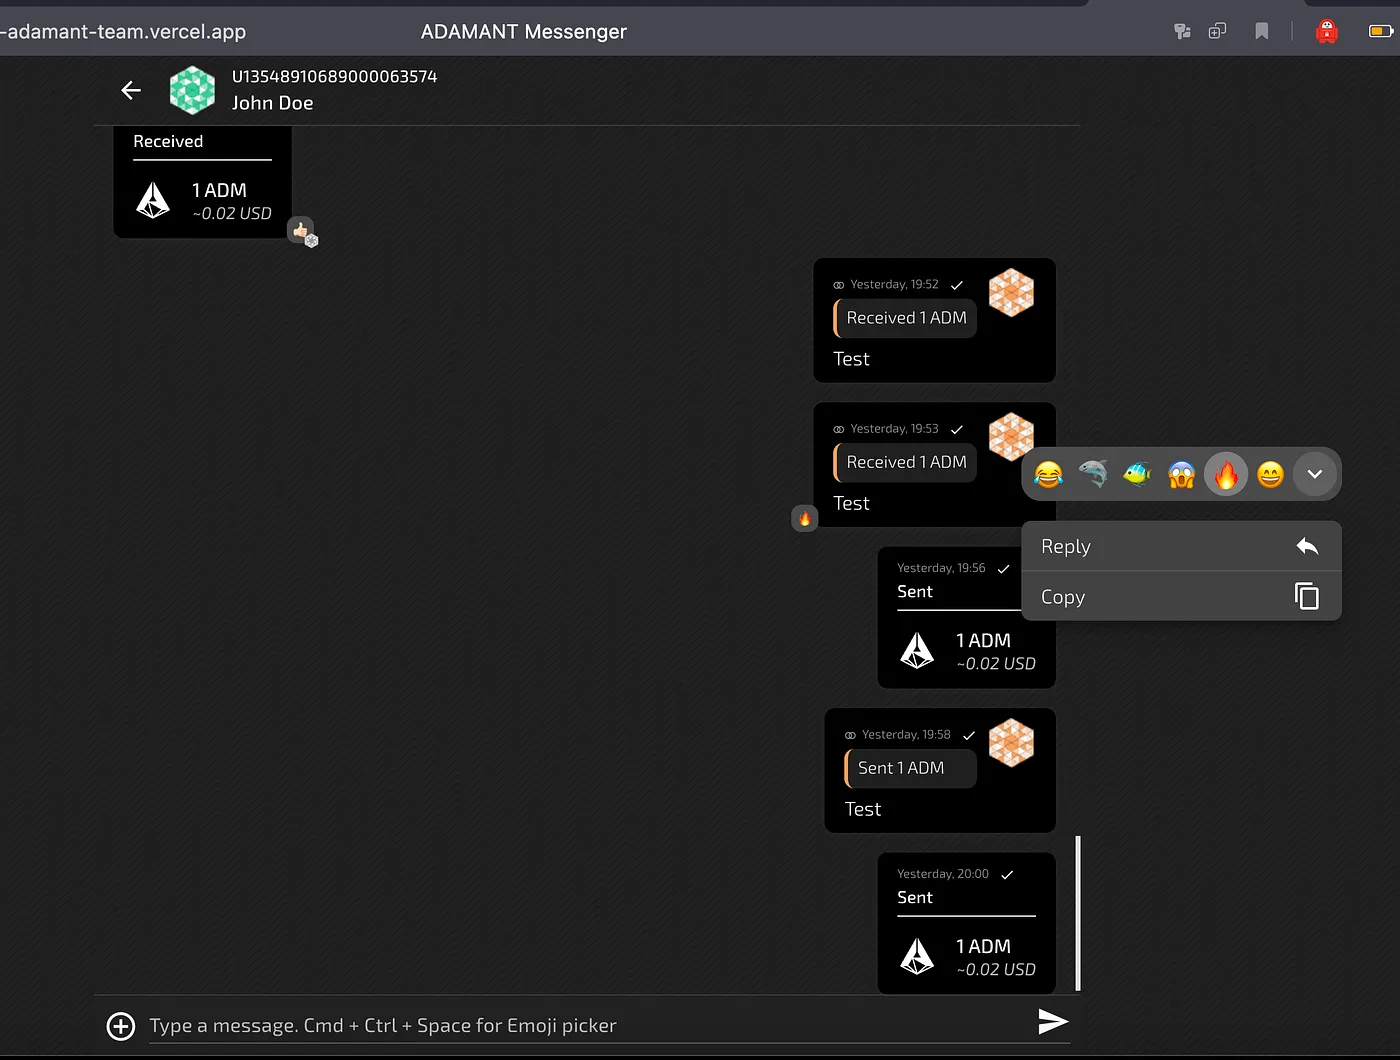
Task: Click the fire reaction badge under the 19:53 message
Action: pyautogui.click(x=805, y=518)
